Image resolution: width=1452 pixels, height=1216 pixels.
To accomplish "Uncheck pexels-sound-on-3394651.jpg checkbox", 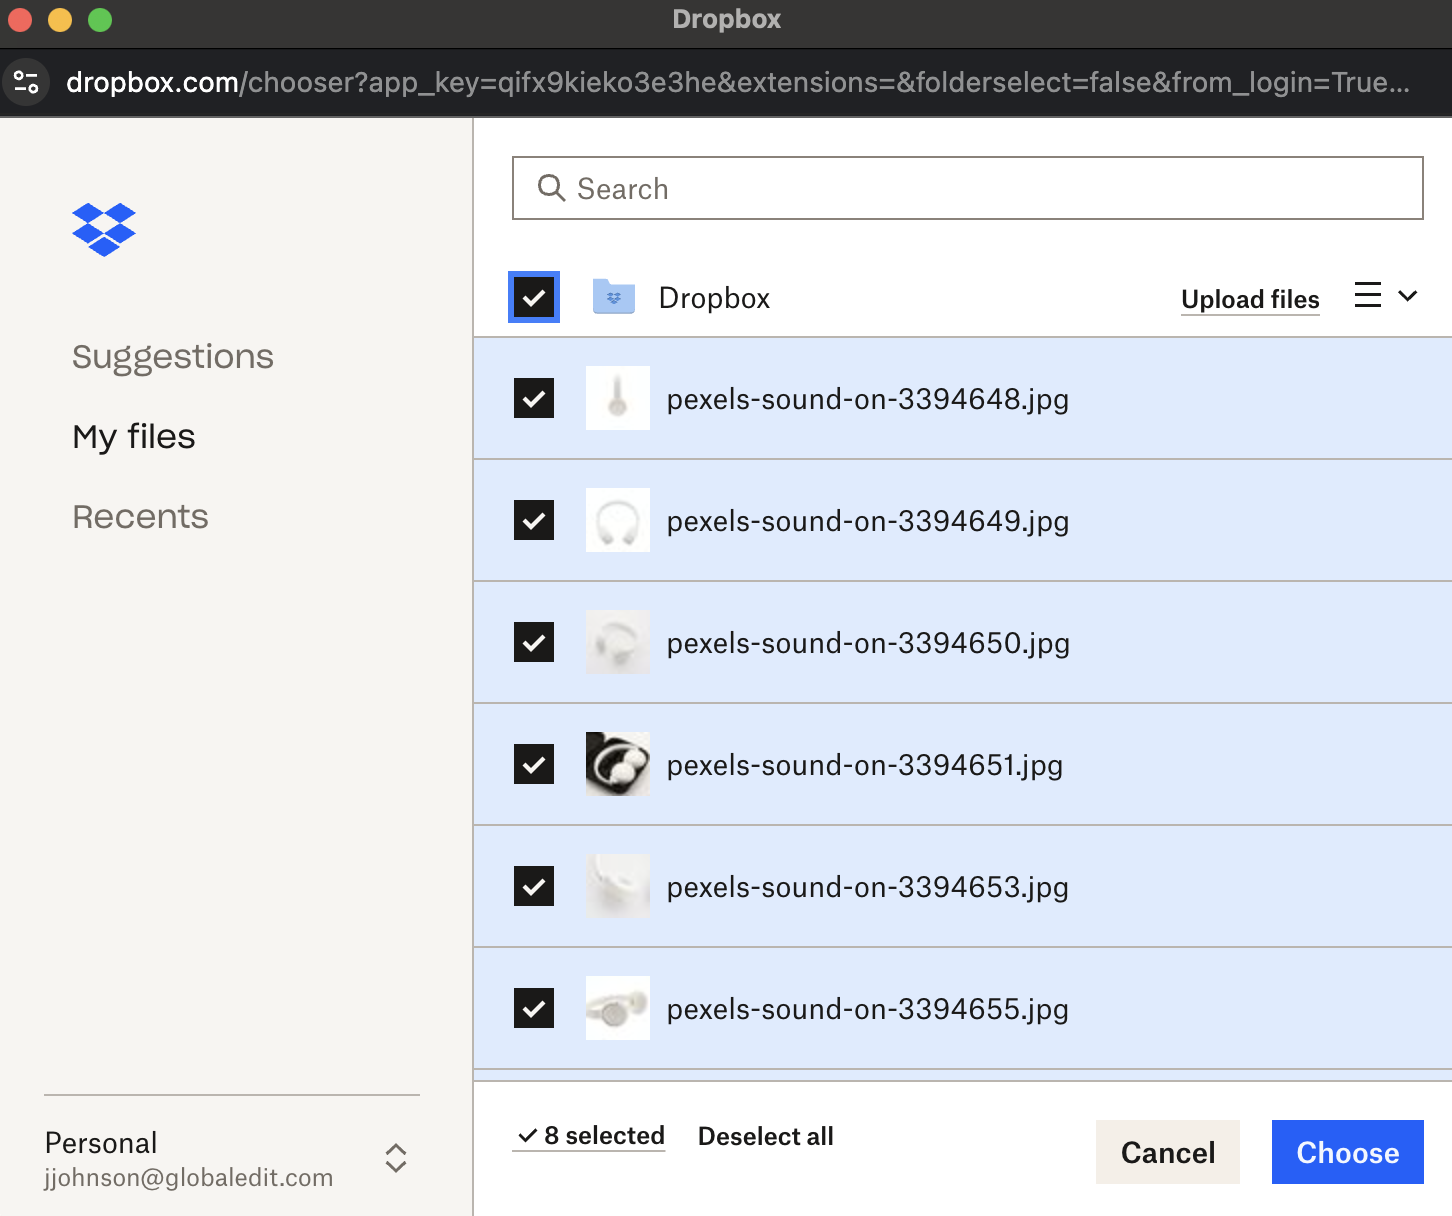I will (534, 764).
